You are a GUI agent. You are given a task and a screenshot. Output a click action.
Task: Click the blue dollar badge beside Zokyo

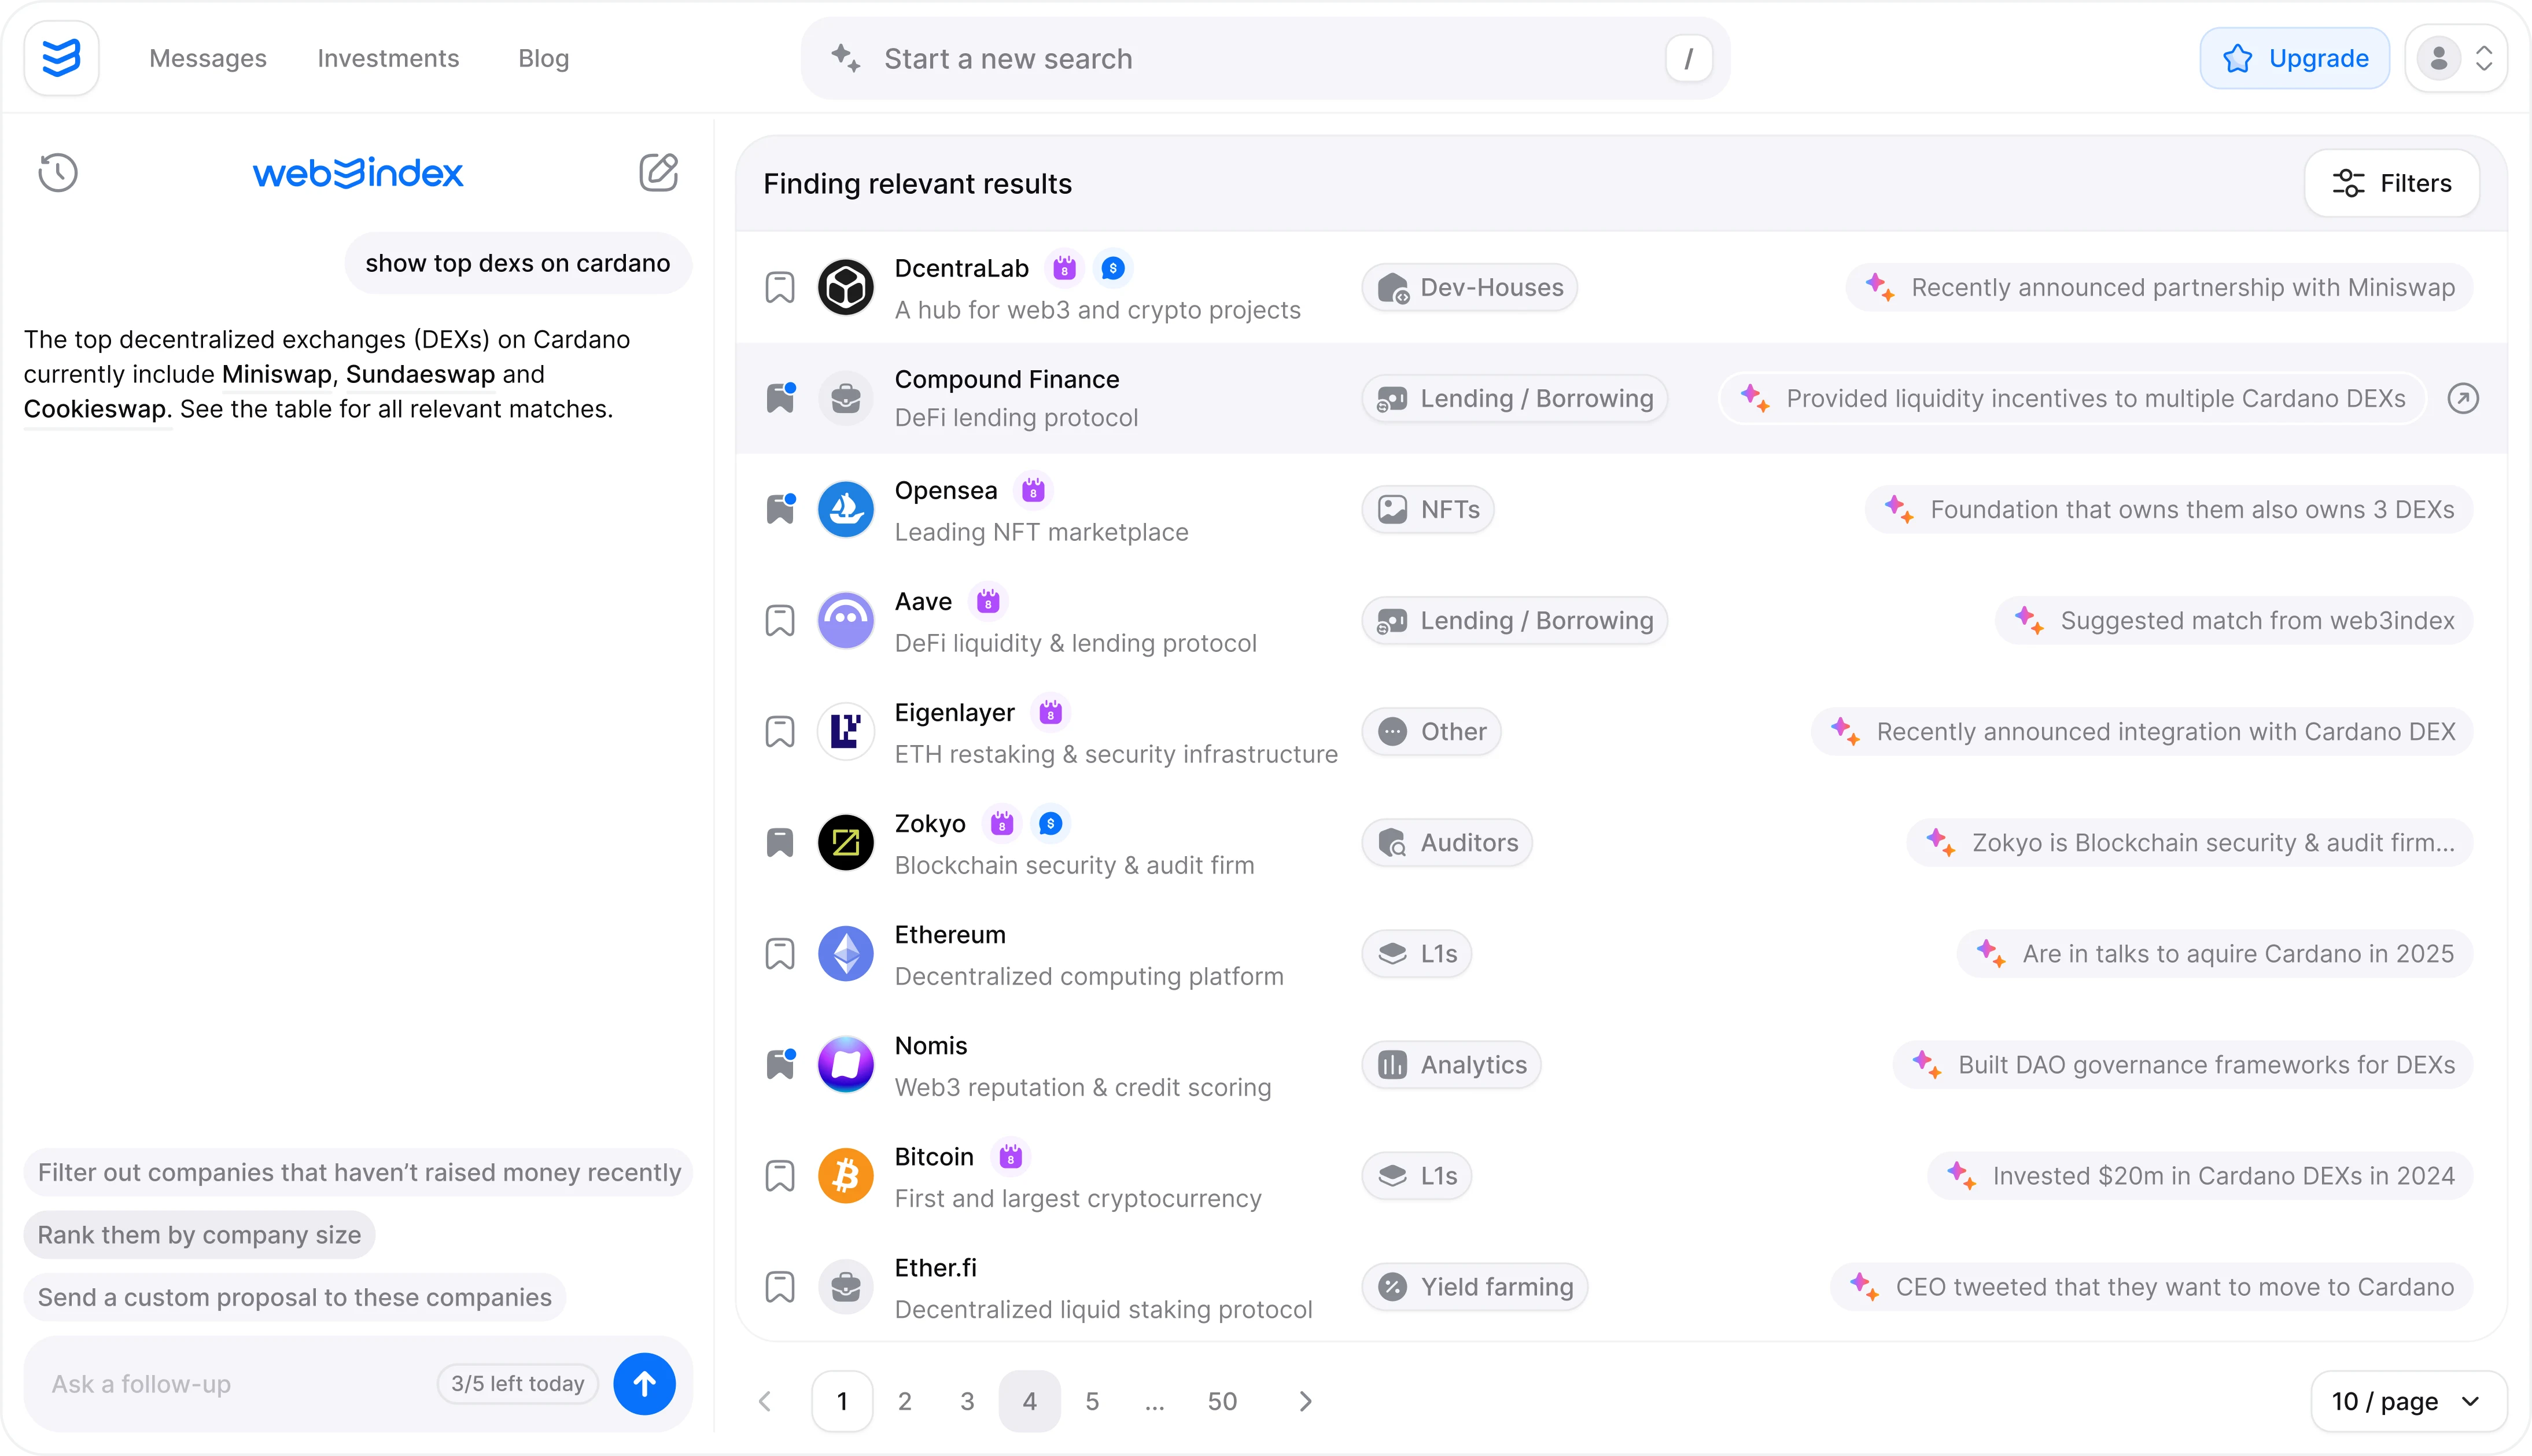1050,823
